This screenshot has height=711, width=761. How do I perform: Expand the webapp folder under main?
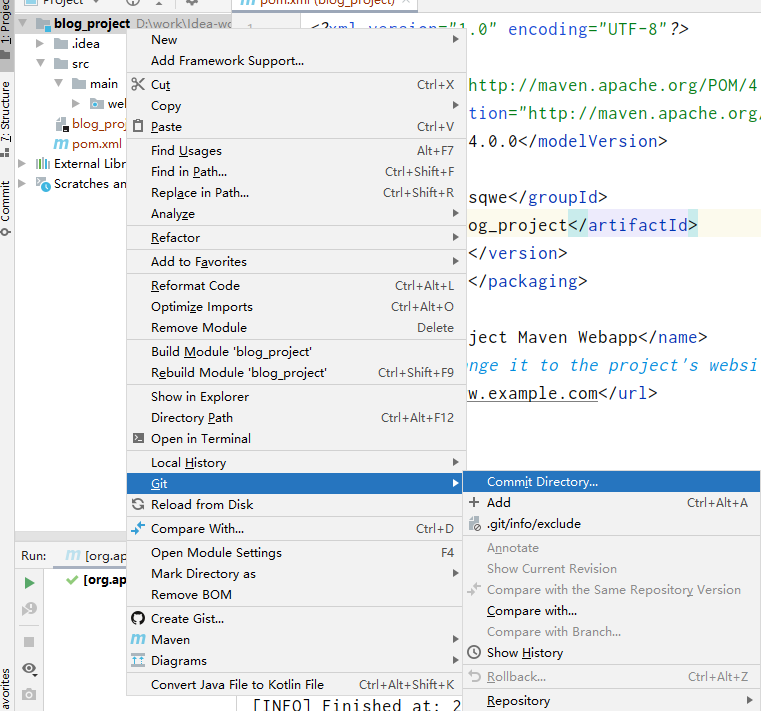[75, 103]
